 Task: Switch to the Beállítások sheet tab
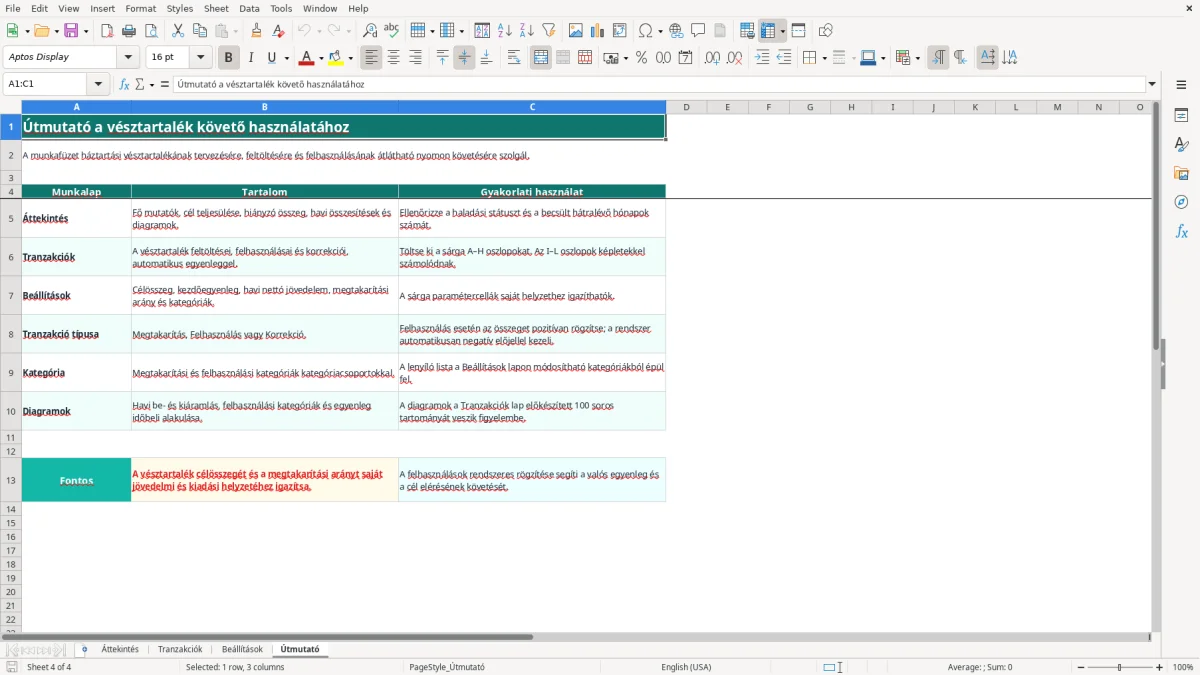242,650
